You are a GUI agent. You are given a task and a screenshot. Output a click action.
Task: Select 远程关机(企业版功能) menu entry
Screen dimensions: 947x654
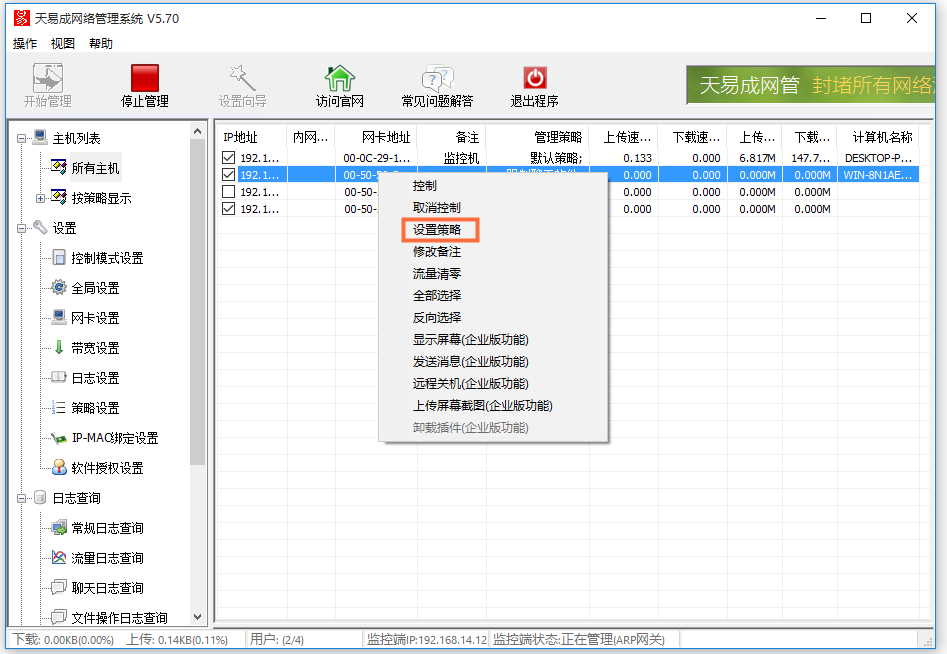pos(493,383)
